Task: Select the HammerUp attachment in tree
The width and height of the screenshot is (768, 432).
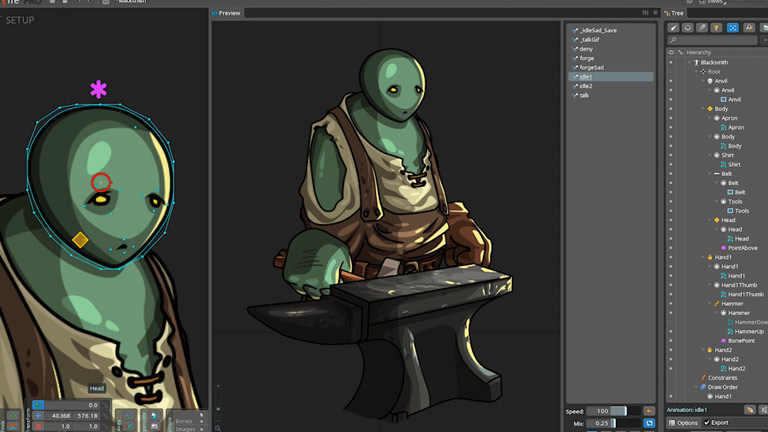Action: click(749, 332)
